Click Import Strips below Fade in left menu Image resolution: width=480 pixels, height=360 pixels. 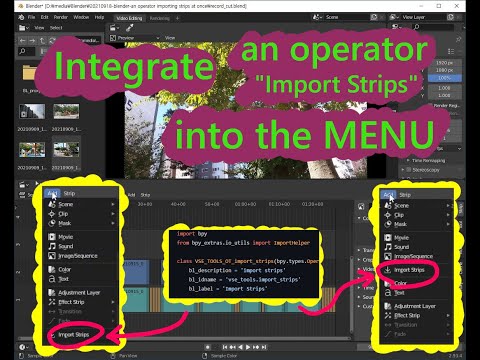81,334
